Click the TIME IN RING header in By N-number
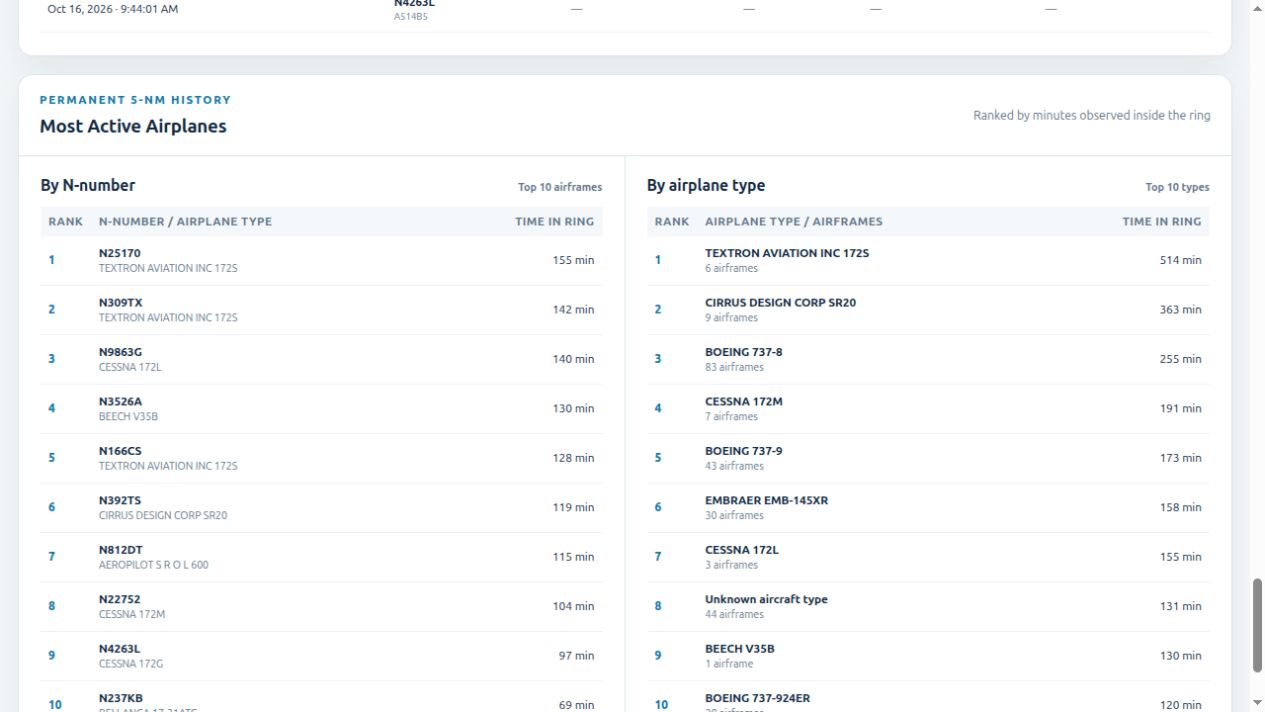 (555, 222)
